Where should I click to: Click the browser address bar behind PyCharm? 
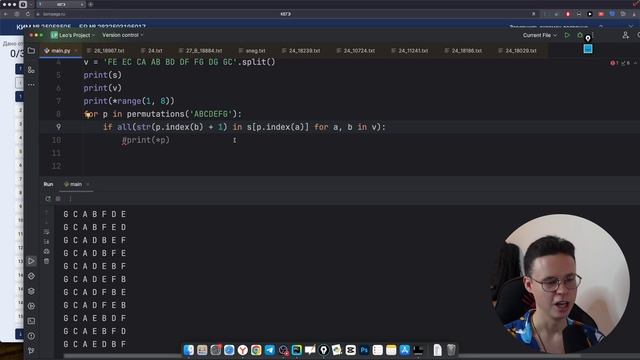point(286,14)
